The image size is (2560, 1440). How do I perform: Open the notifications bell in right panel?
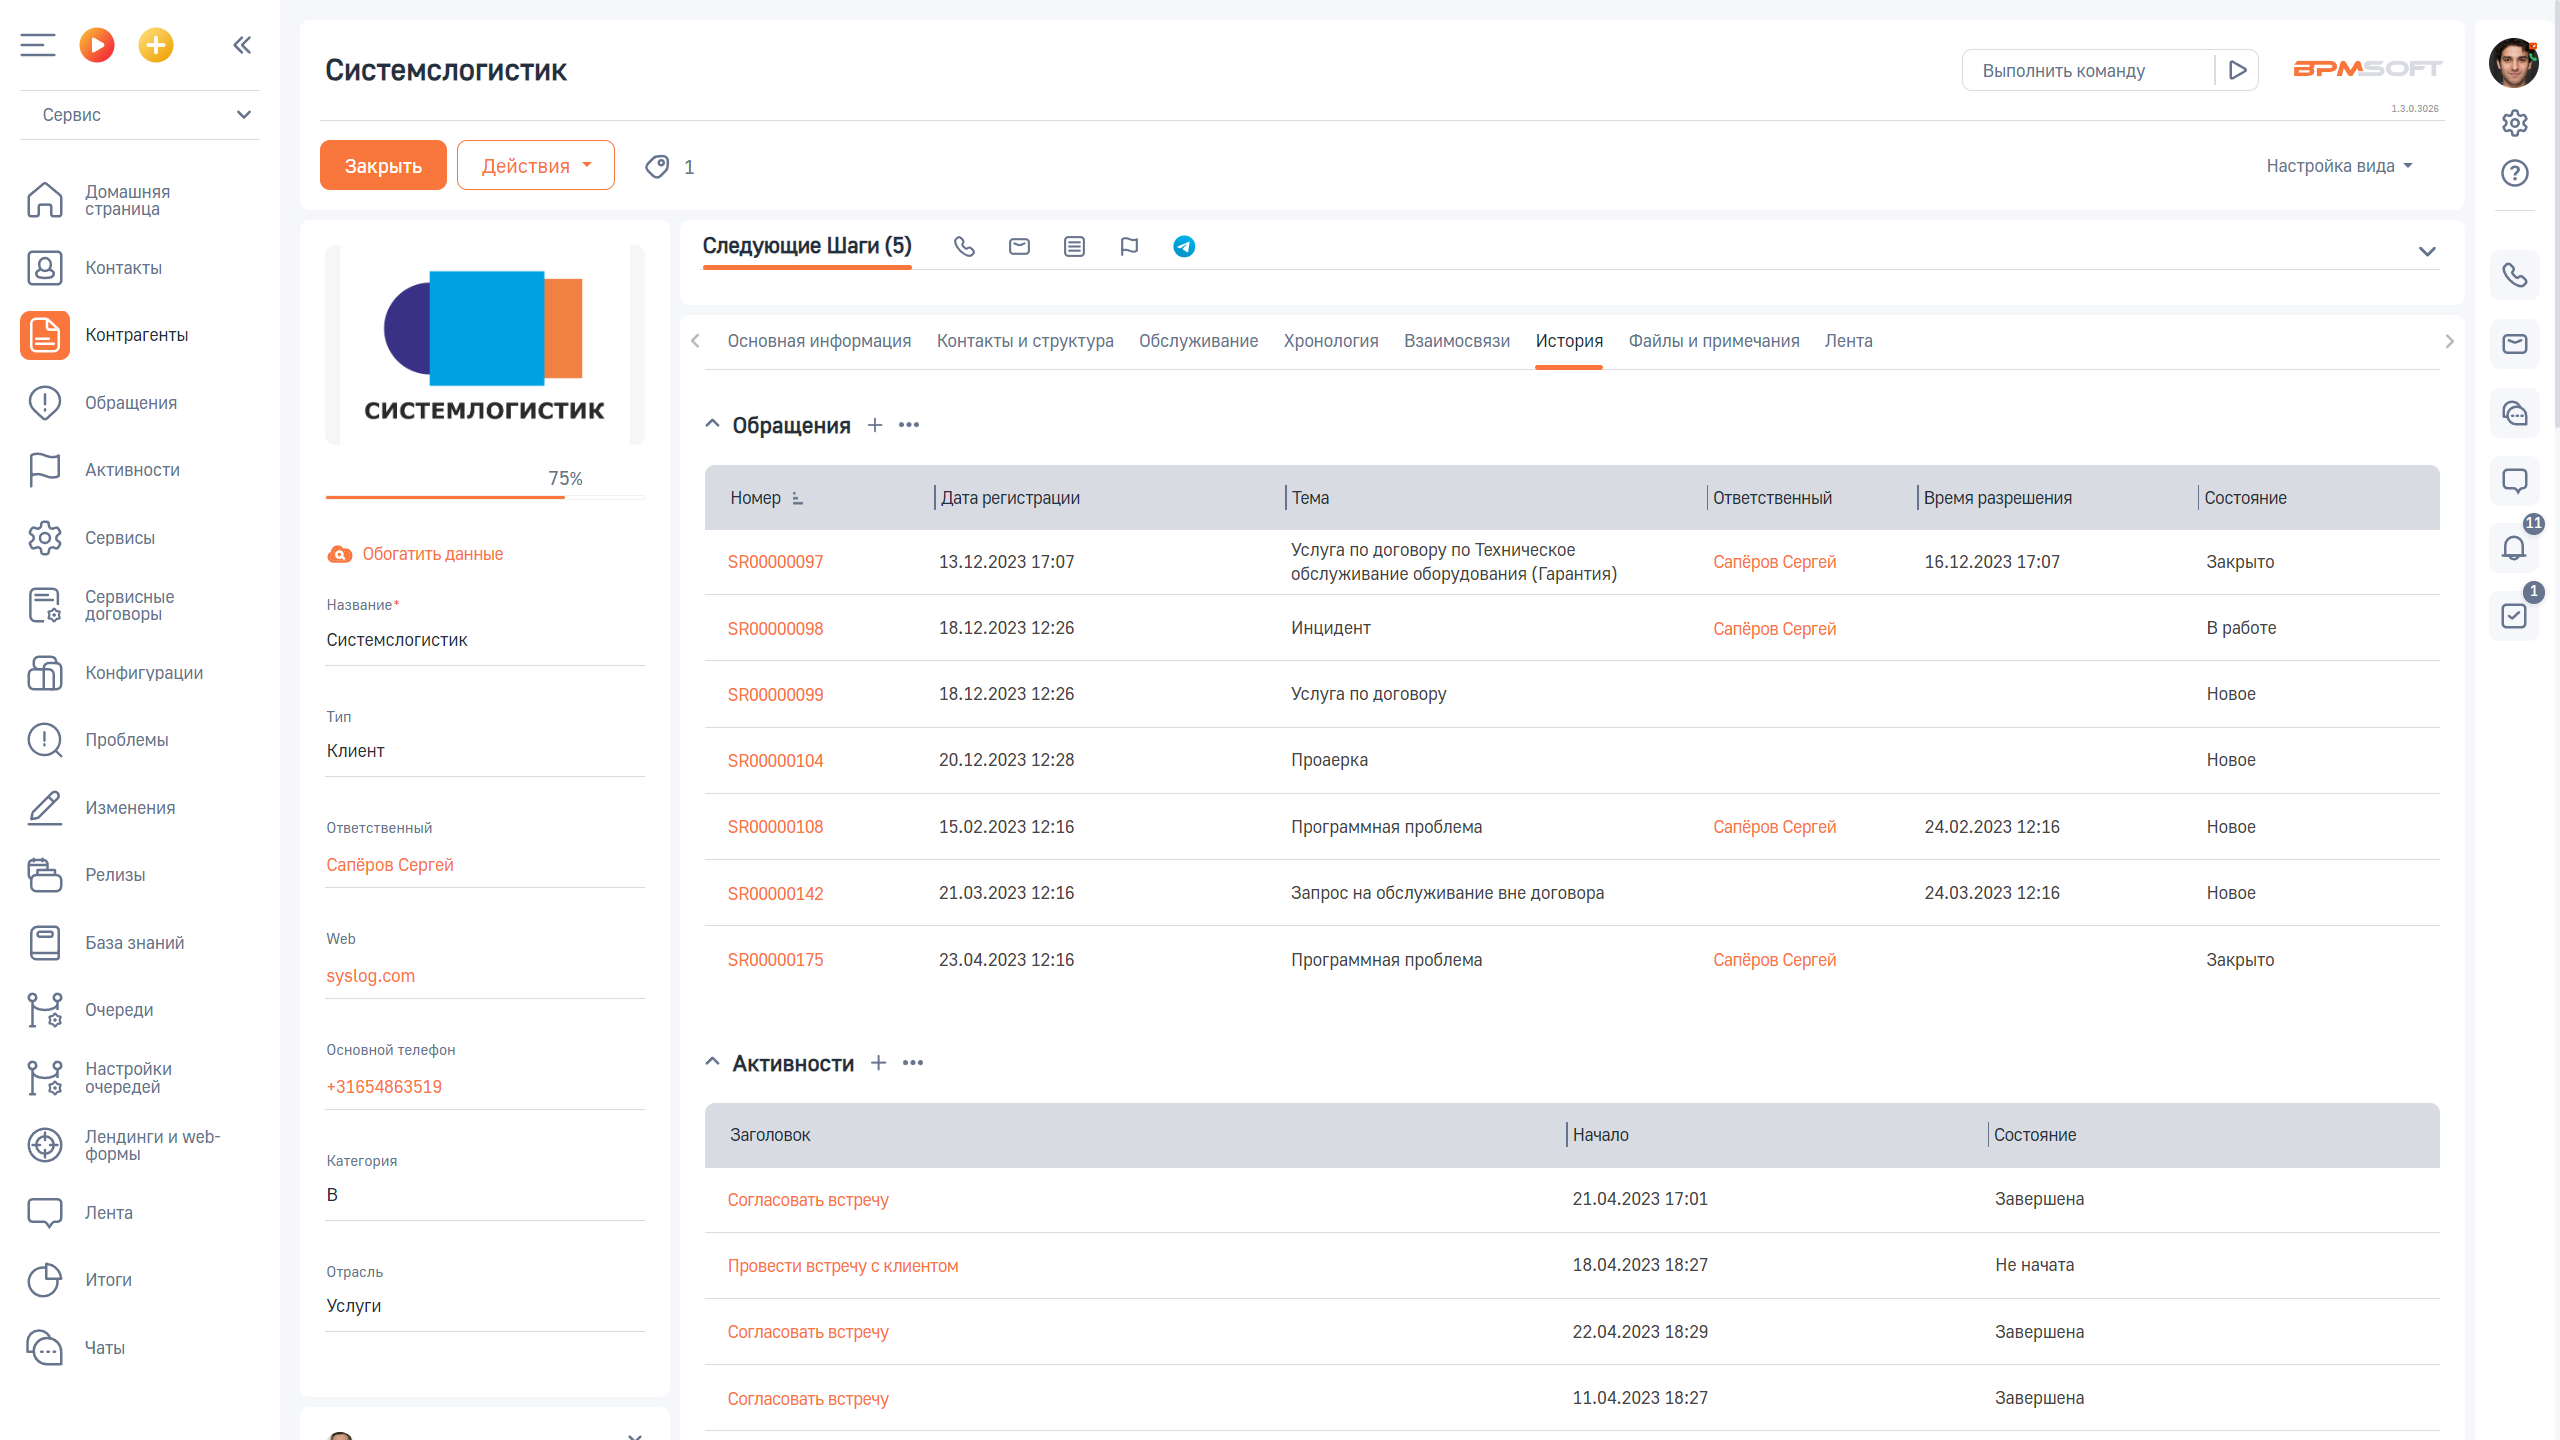2514,548
